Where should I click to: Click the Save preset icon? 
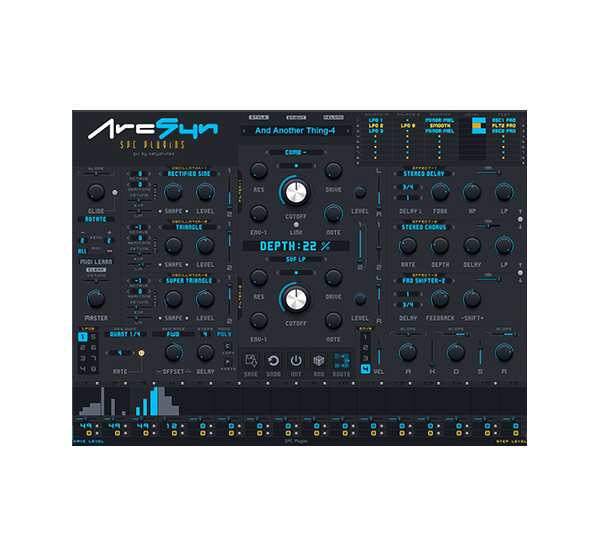tap(251, 361)
